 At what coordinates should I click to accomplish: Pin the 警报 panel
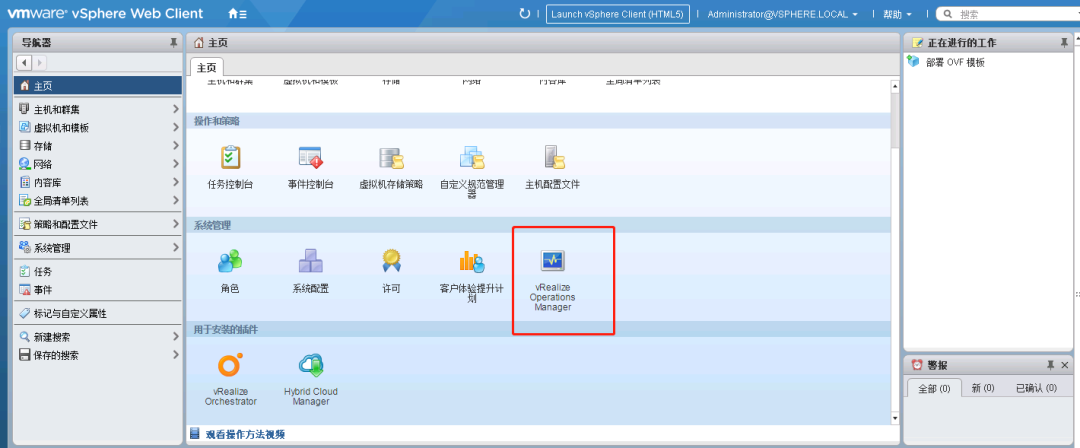1050,365
